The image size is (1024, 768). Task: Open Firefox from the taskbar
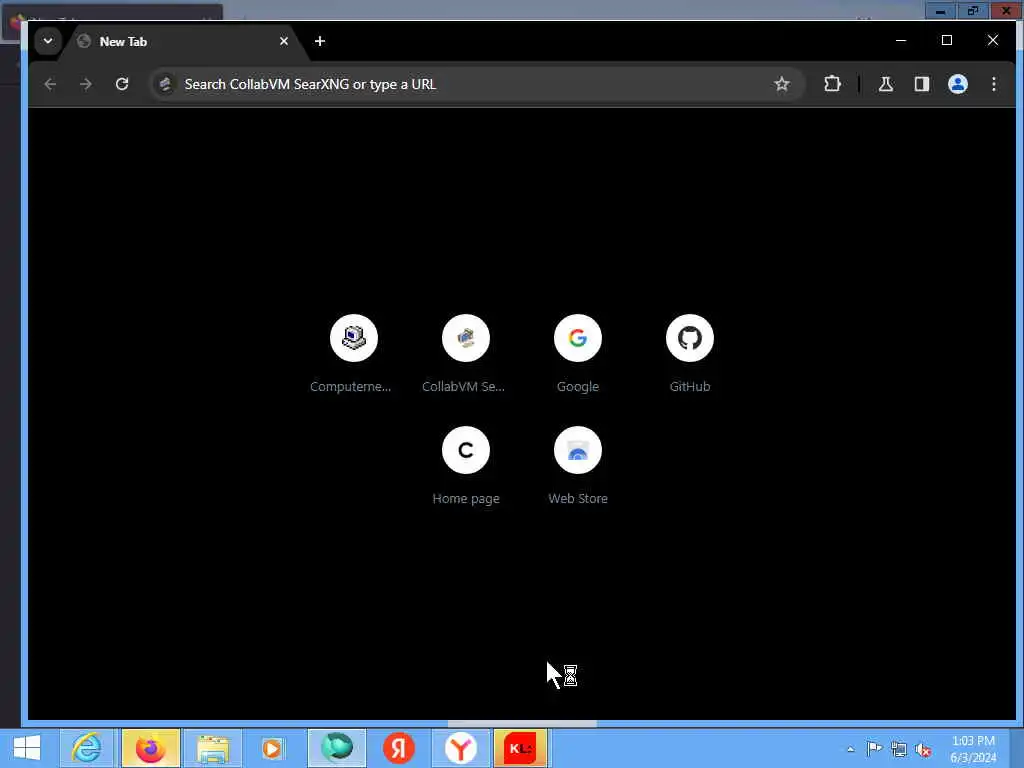tap(151, 748)
